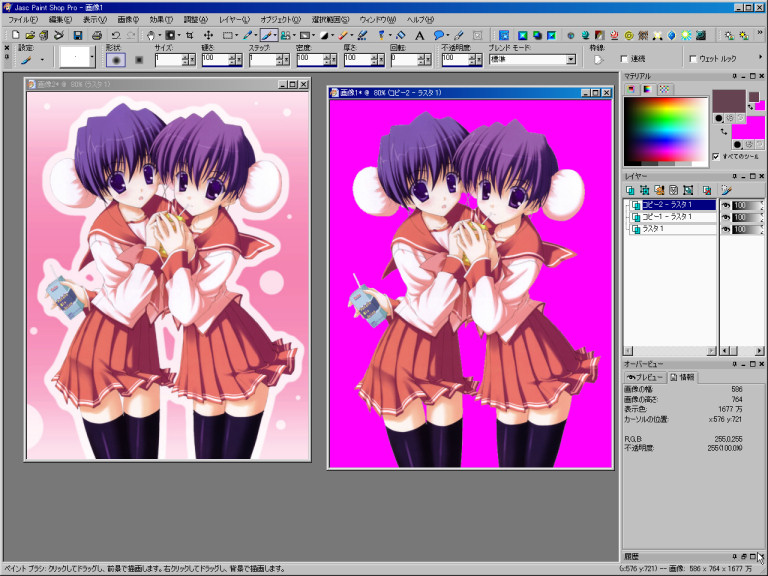This screenshot has width=768, height=576.
Task: Open the ファイル(F) menu
Action: coord(23,20)
